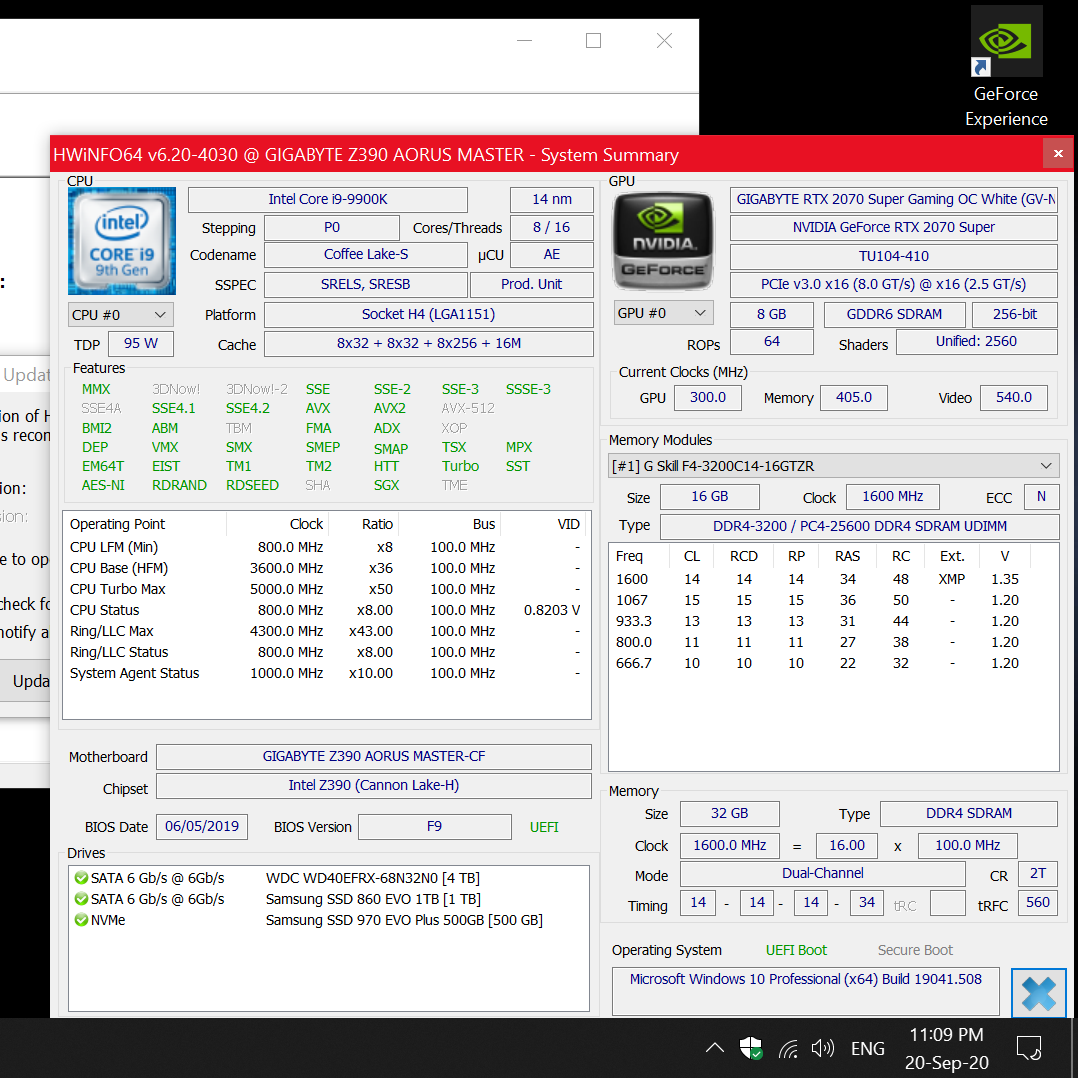Screen dimensions: 1078x1078
Task: Click the GIGABYTE RTX 2070 Super Gaming OC White field
Action: click(x=893, y=199)
